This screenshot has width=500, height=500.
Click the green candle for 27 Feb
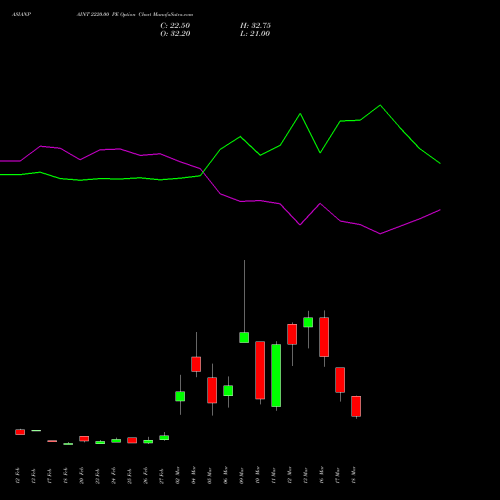[164, 438]
